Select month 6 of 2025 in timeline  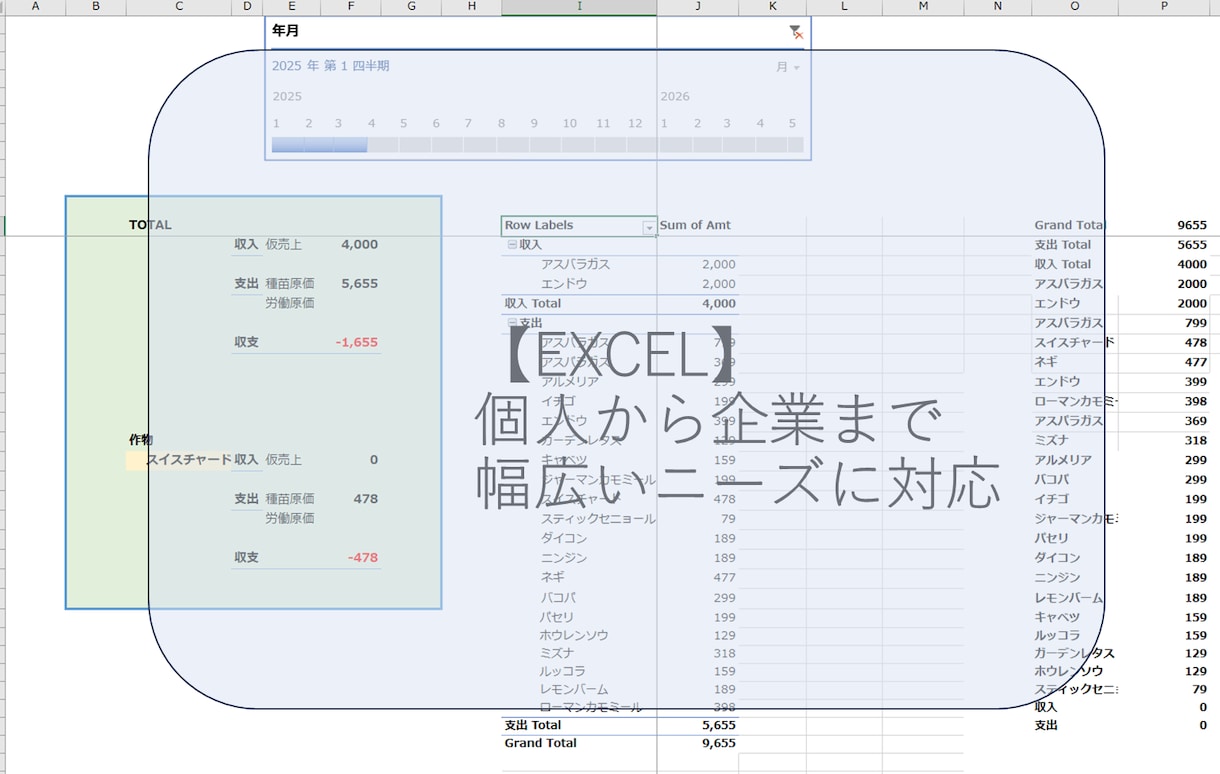[x=447, y=145]
